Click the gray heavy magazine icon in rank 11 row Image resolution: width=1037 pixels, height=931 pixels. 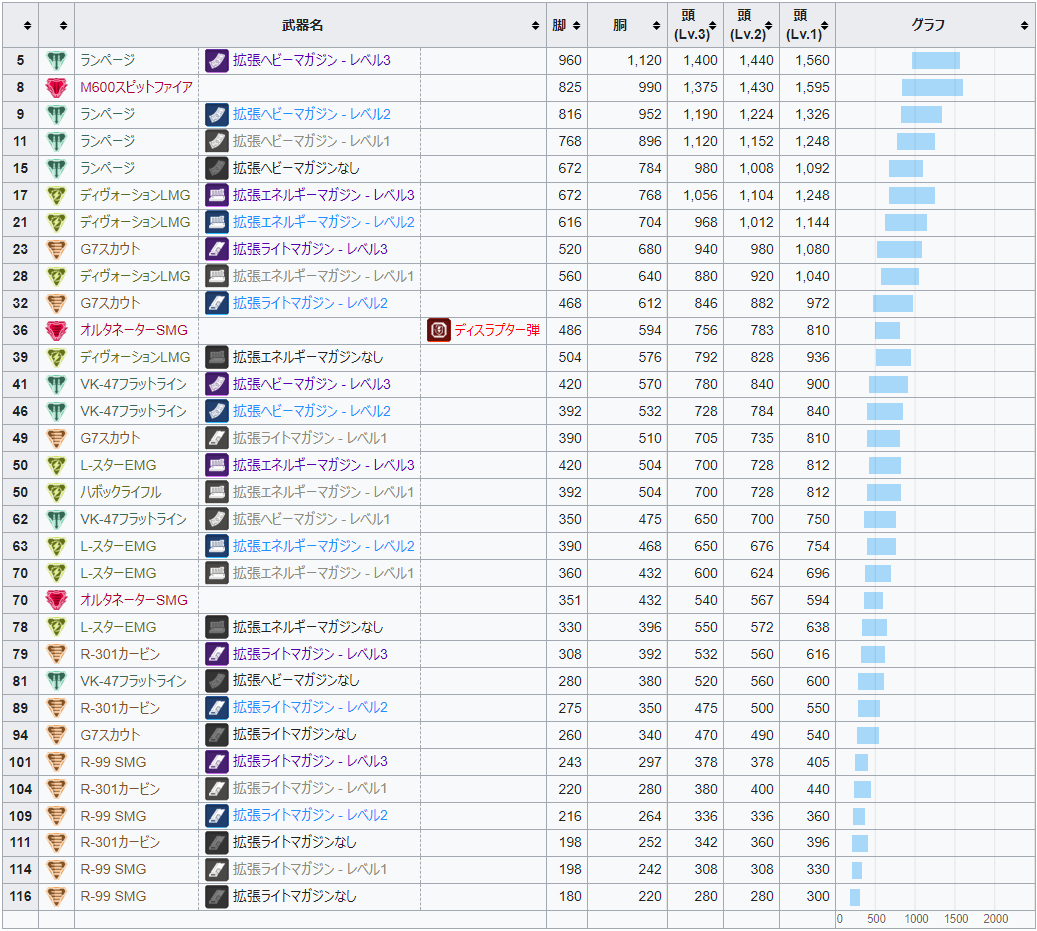[216, 142]
